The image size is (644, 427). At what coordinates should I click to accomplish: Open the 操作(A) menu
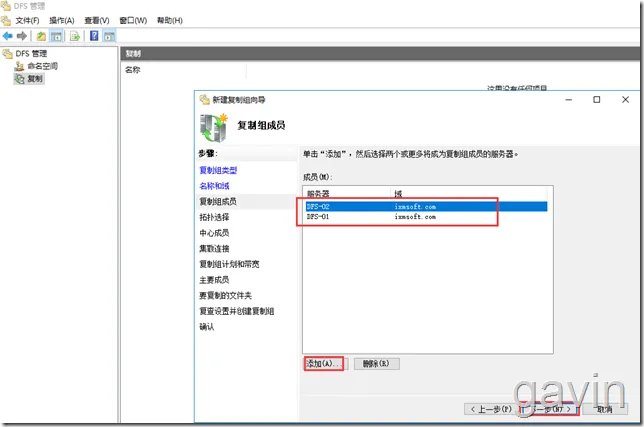(62, 21)
